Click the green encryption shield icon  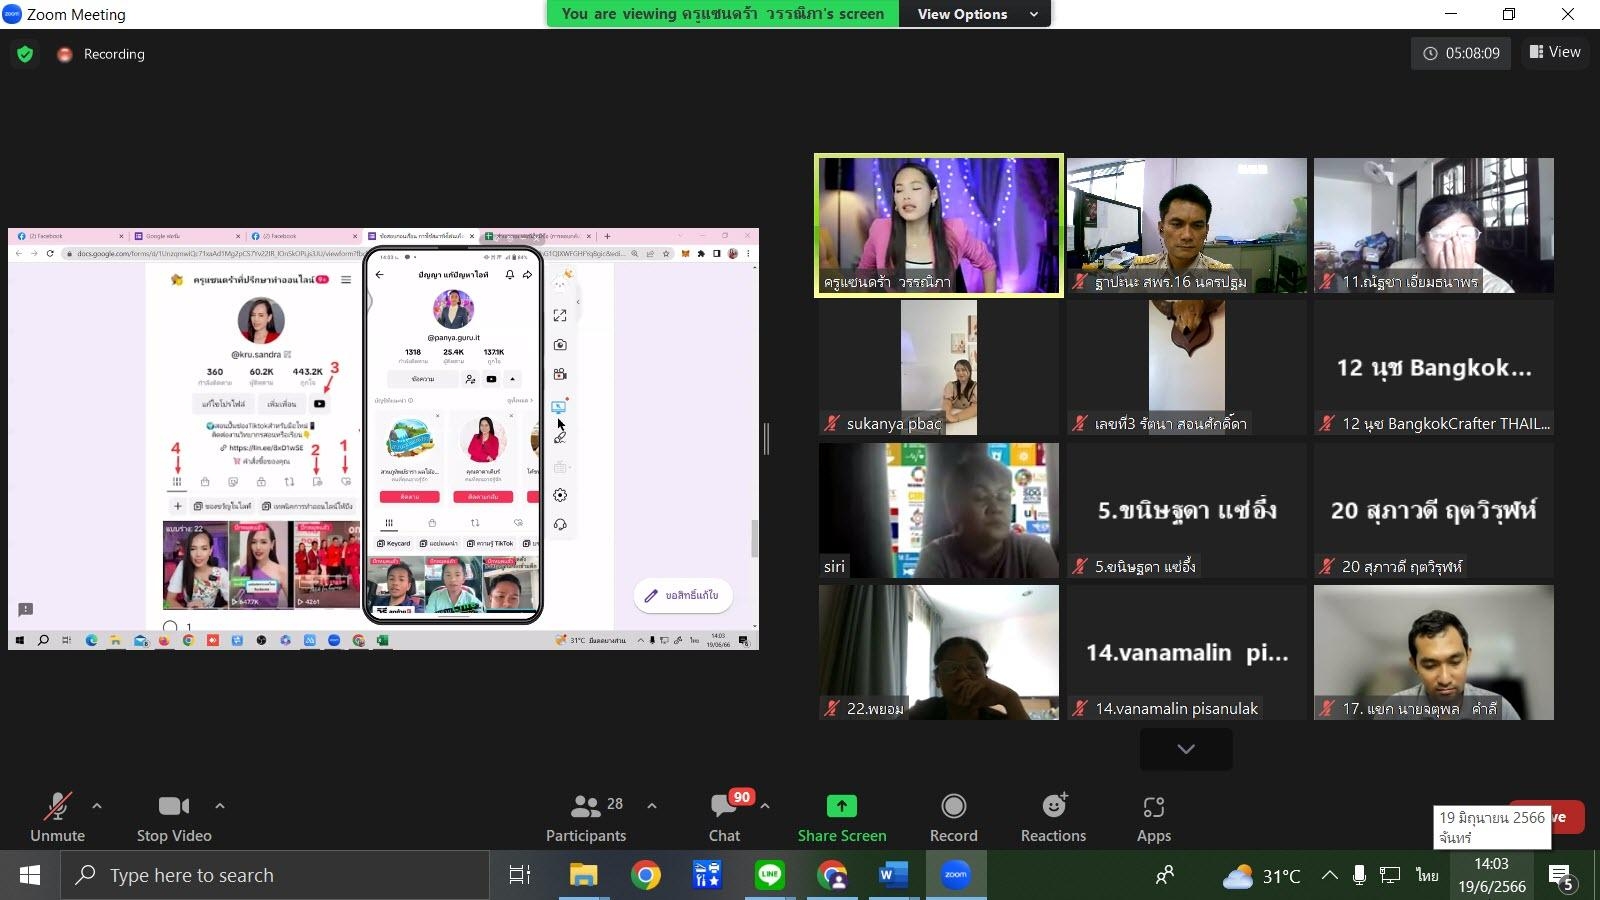pyautogui.click(x=25, y=54)
